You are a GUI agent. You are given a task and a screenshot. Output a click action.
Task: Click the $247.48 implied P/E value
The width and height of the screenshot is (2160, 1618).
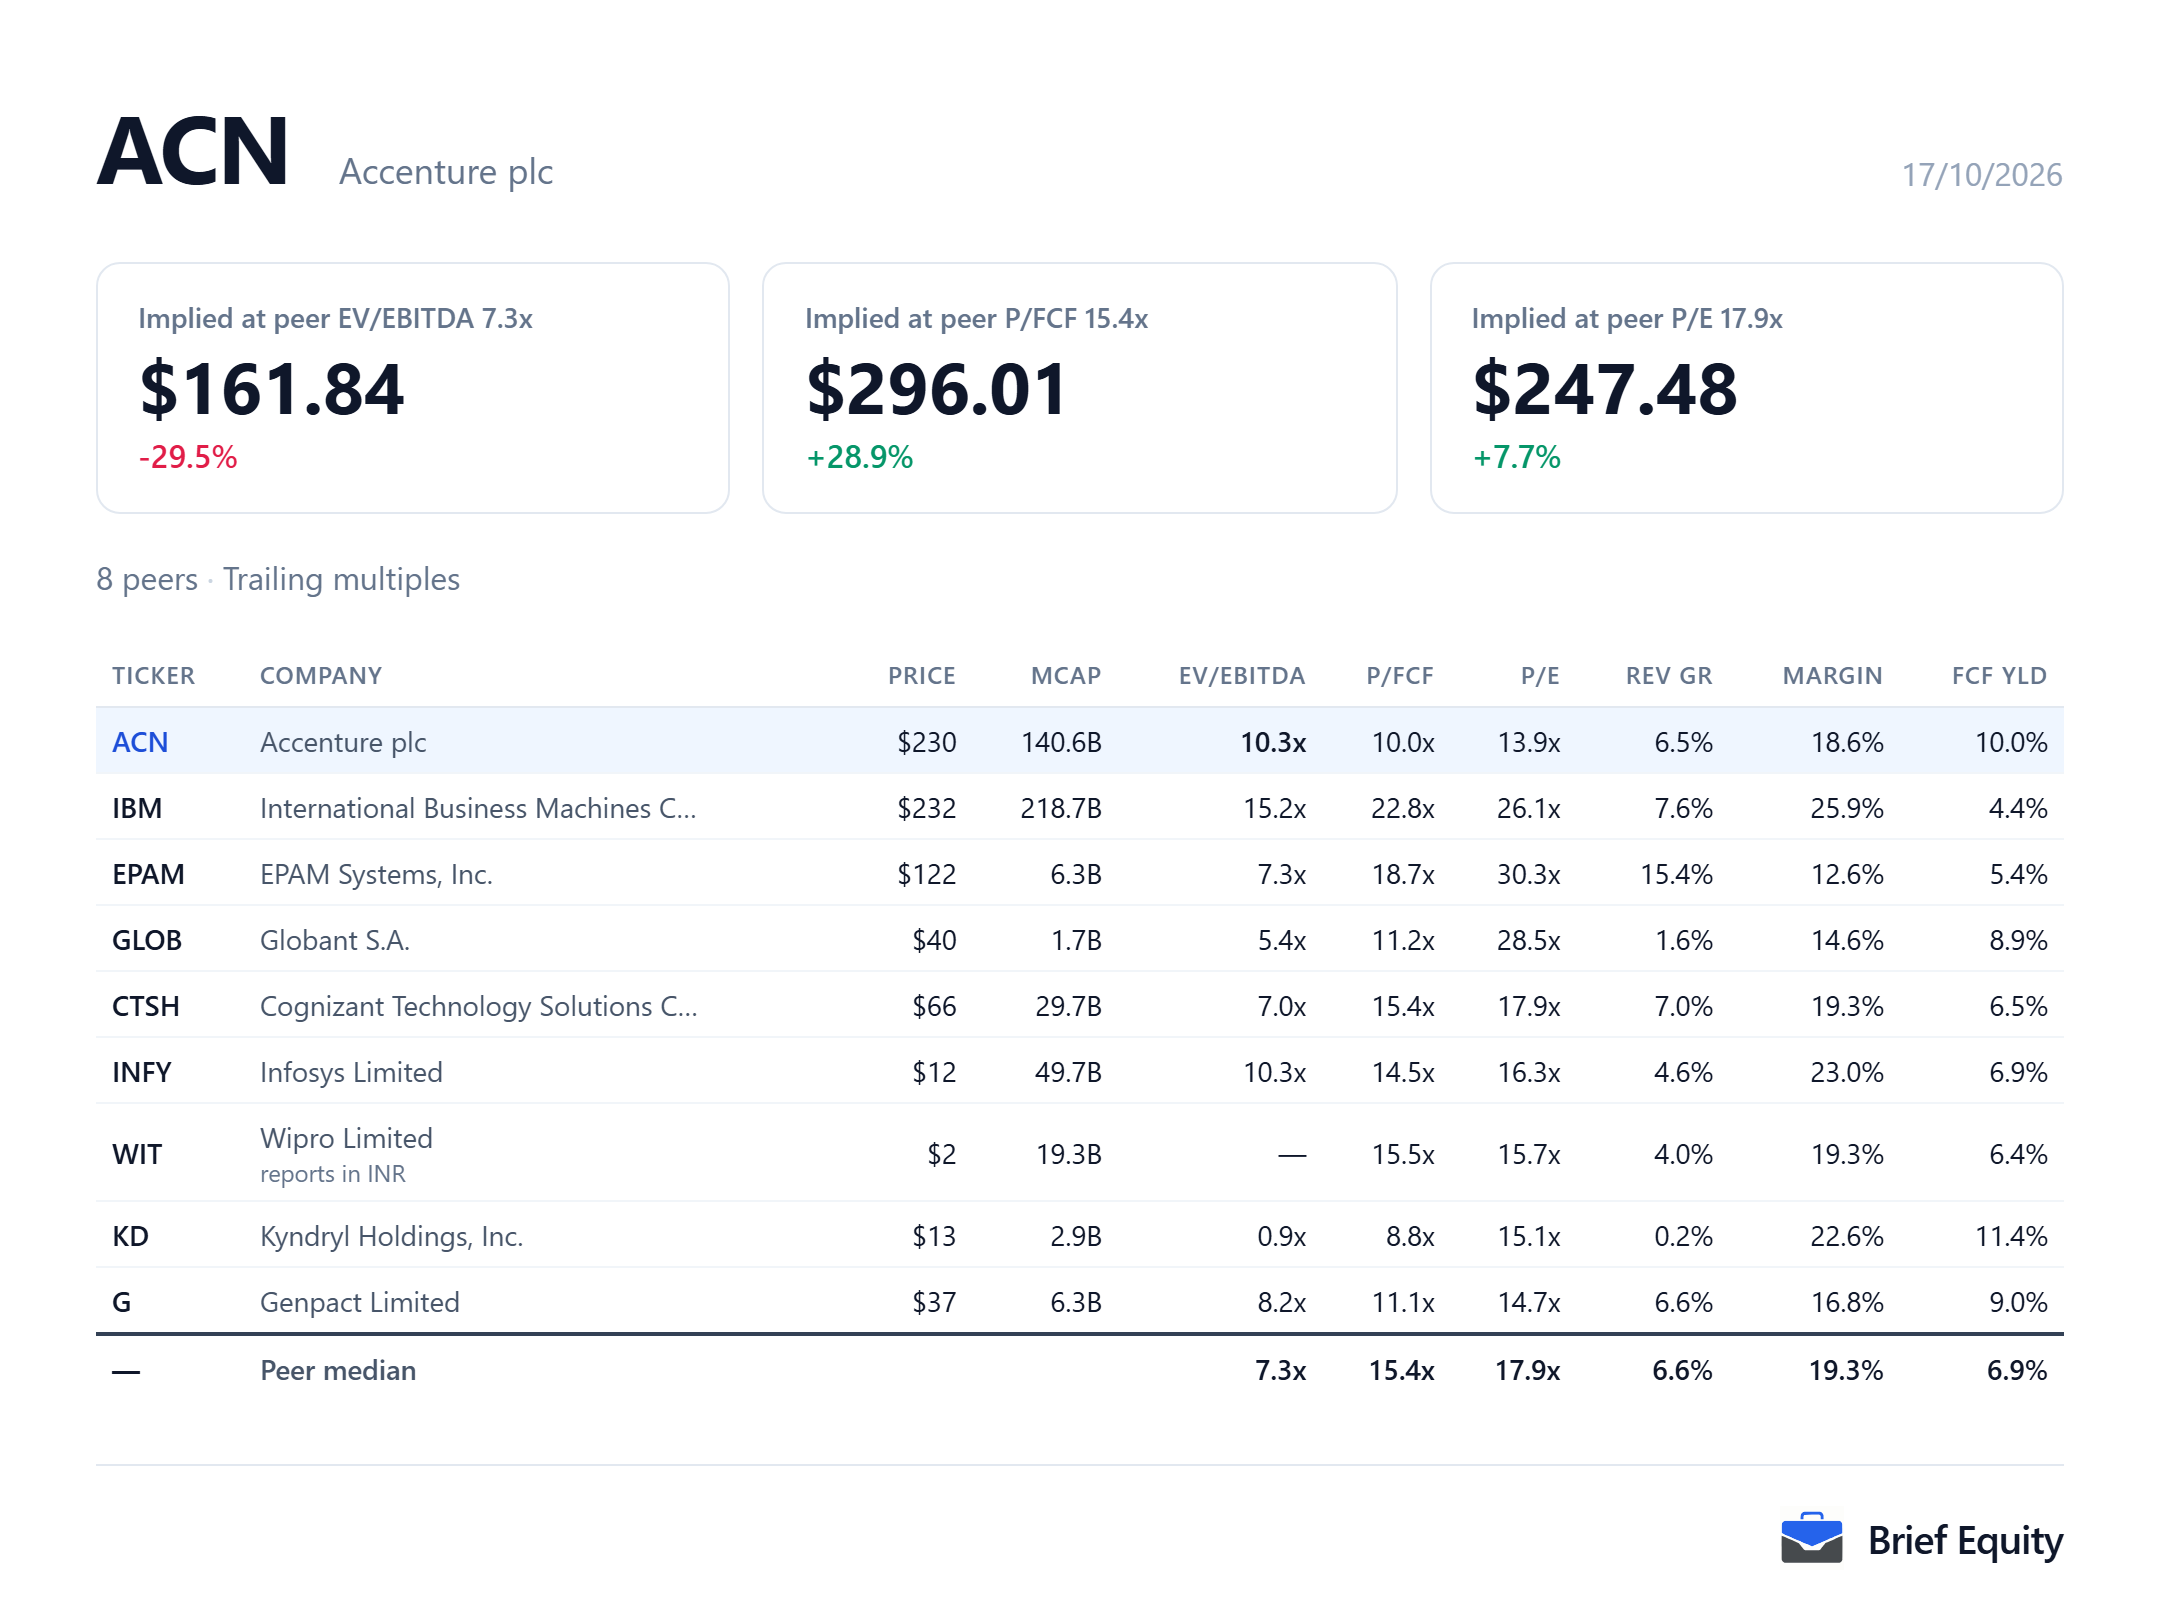[x=1605, y=389]
